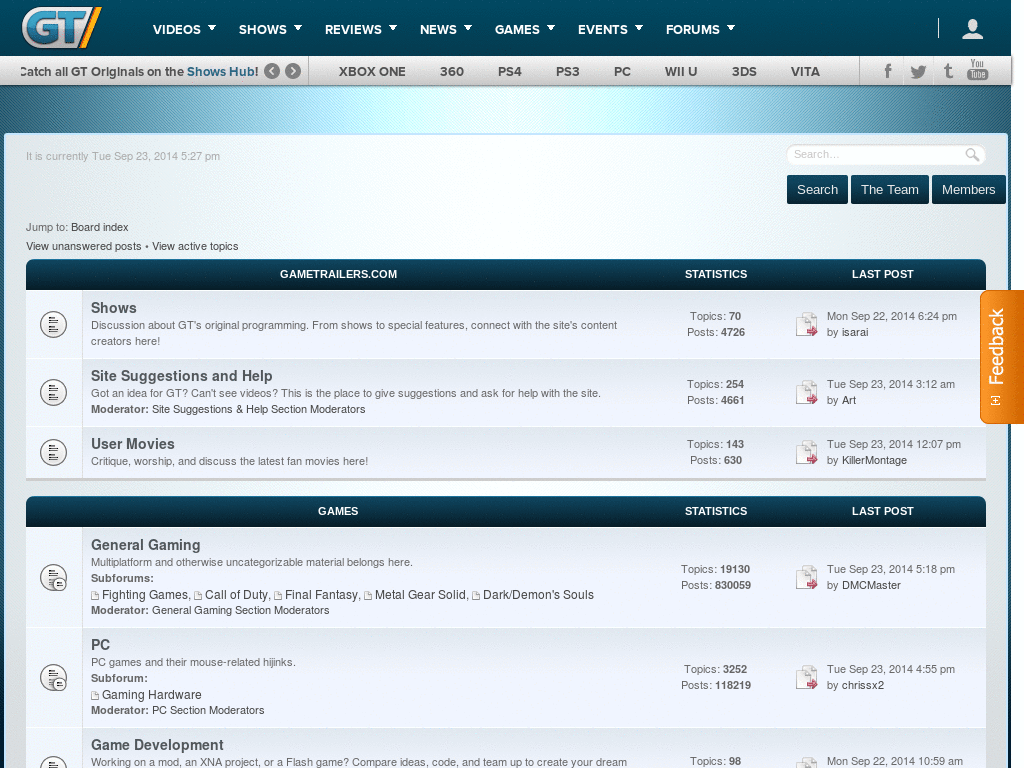View unanswered posts
Screen dimensions: 1024x768
pyautogui.click(x=84, y=246)
